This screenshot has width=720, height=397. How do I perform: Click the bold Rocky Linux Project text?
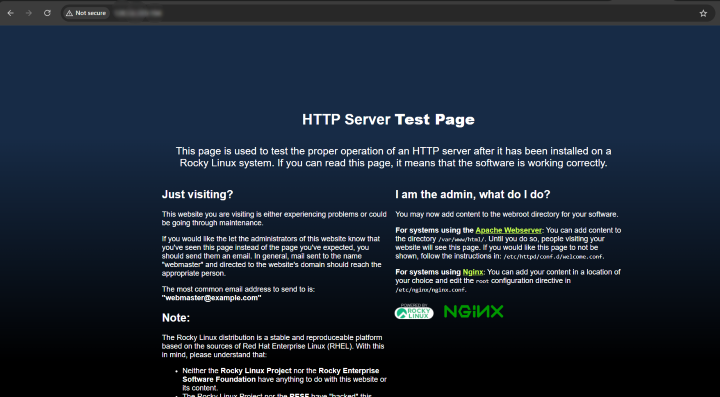256,371
